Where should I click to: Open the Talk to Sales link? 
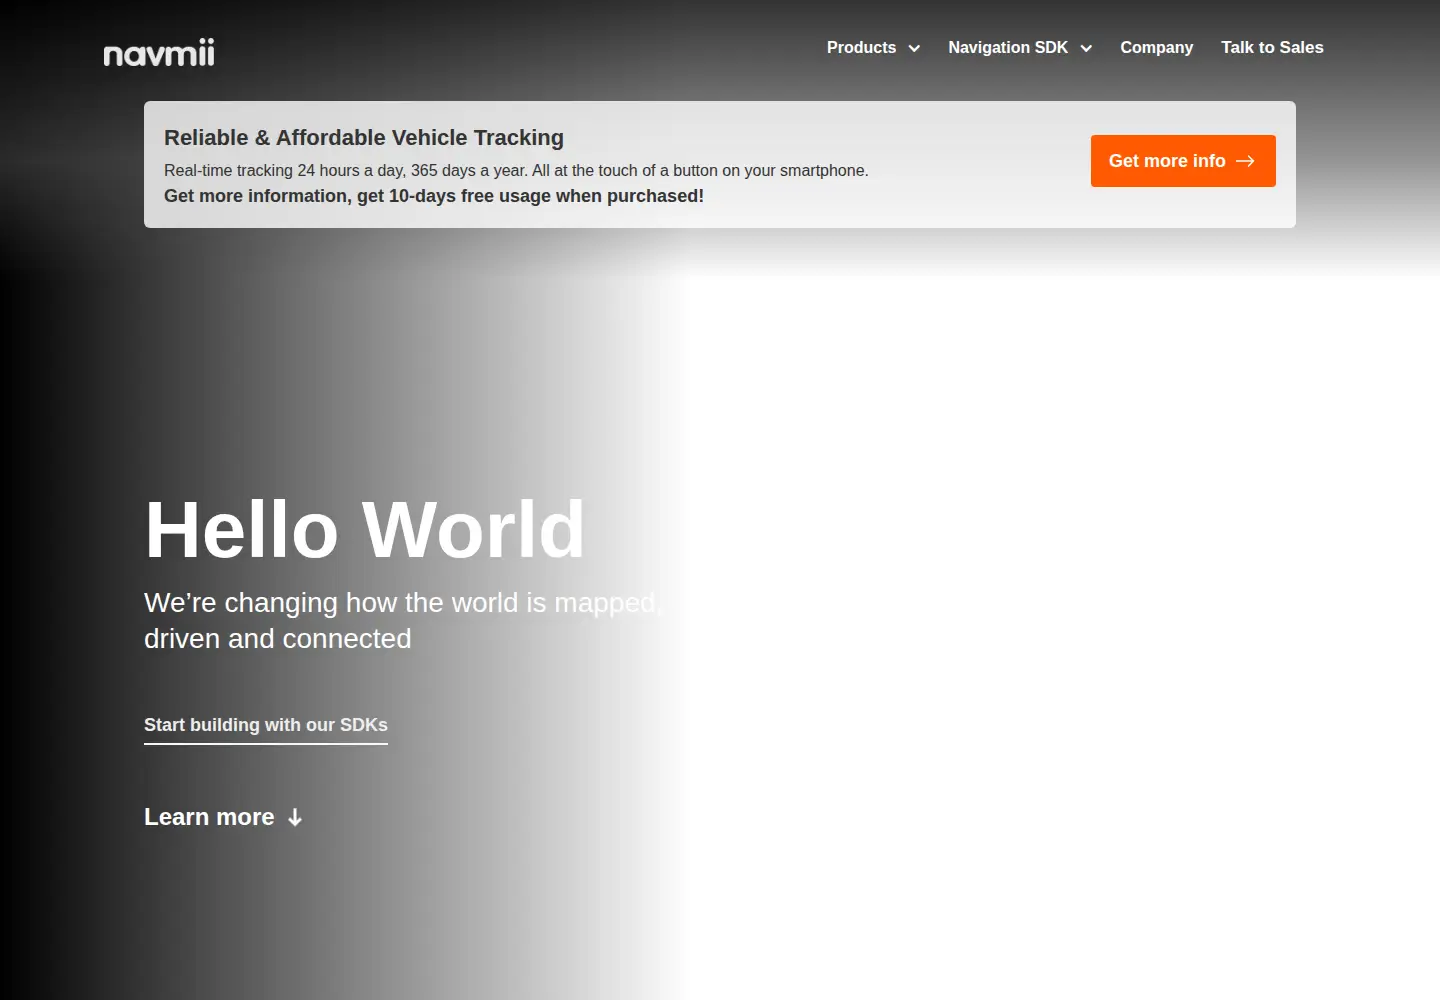[x=1272, y=48]
